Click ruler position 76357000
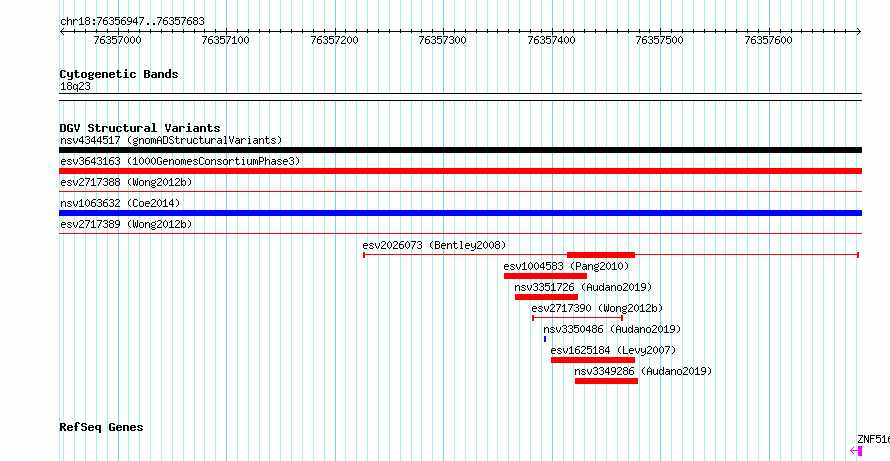The image size is (890, 461). point(117,40)
